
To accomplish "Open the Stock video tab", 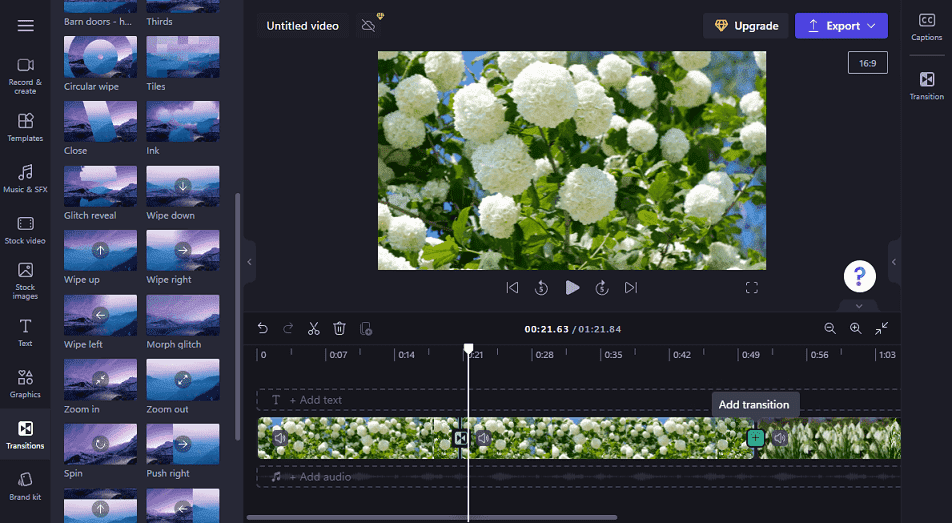I will click(x=25, y=230).
